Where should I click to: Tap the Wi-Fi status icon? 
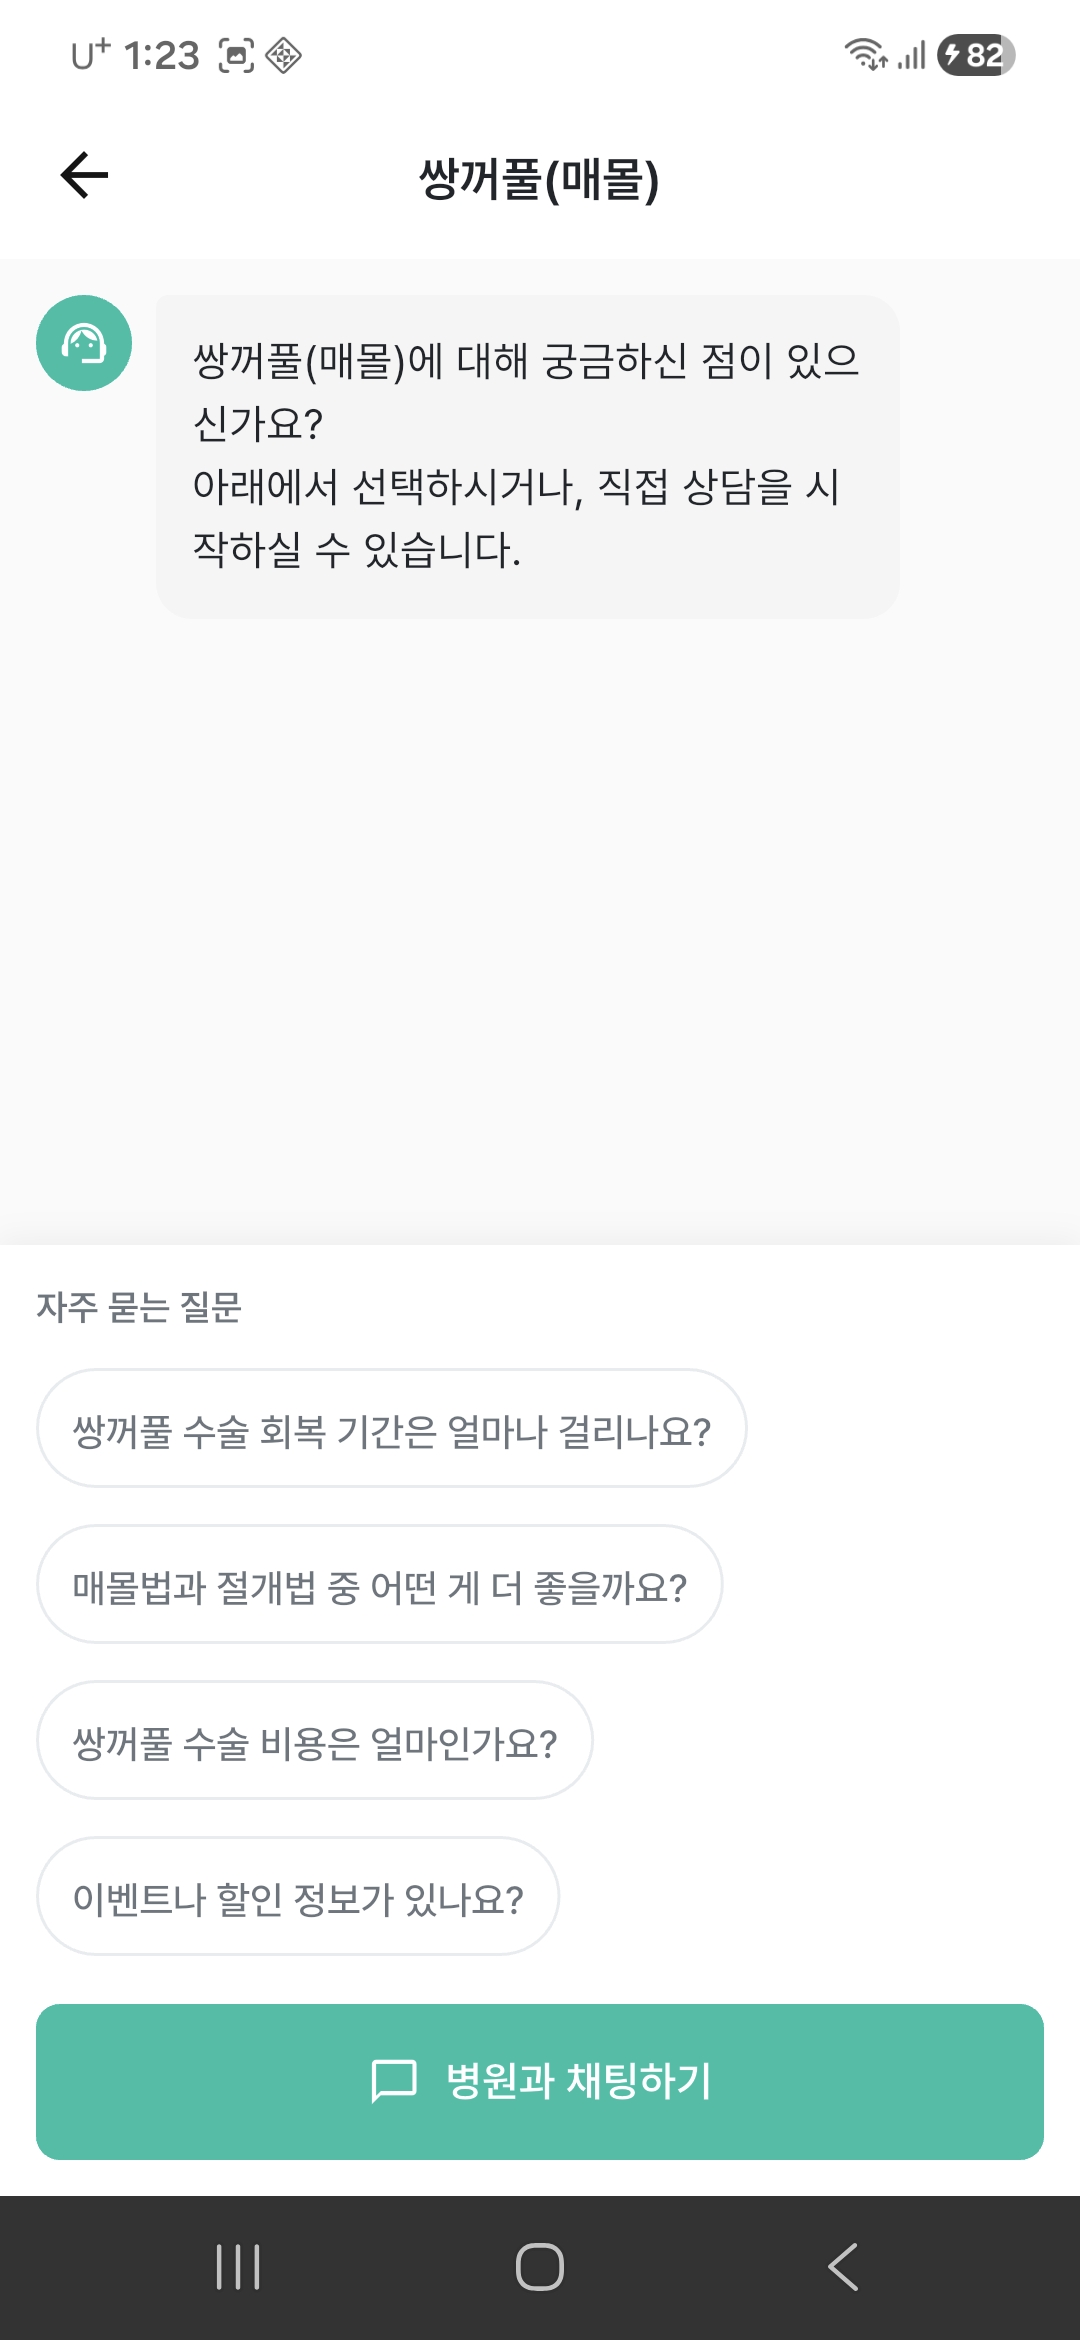(x=865, y=54)
